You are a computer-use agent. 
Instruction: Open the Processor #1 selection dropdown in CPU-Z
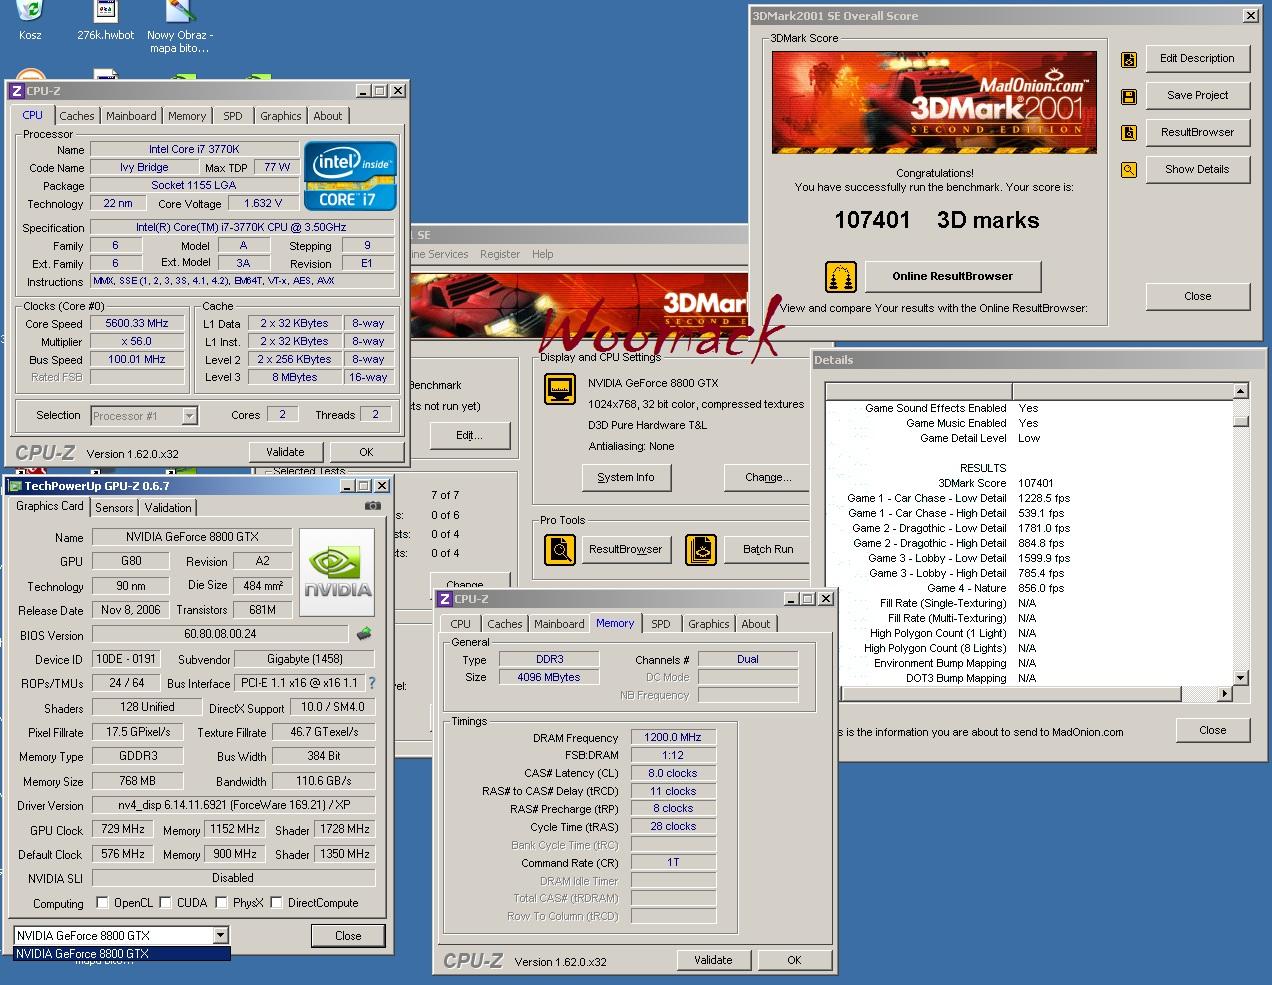point(190,416)
